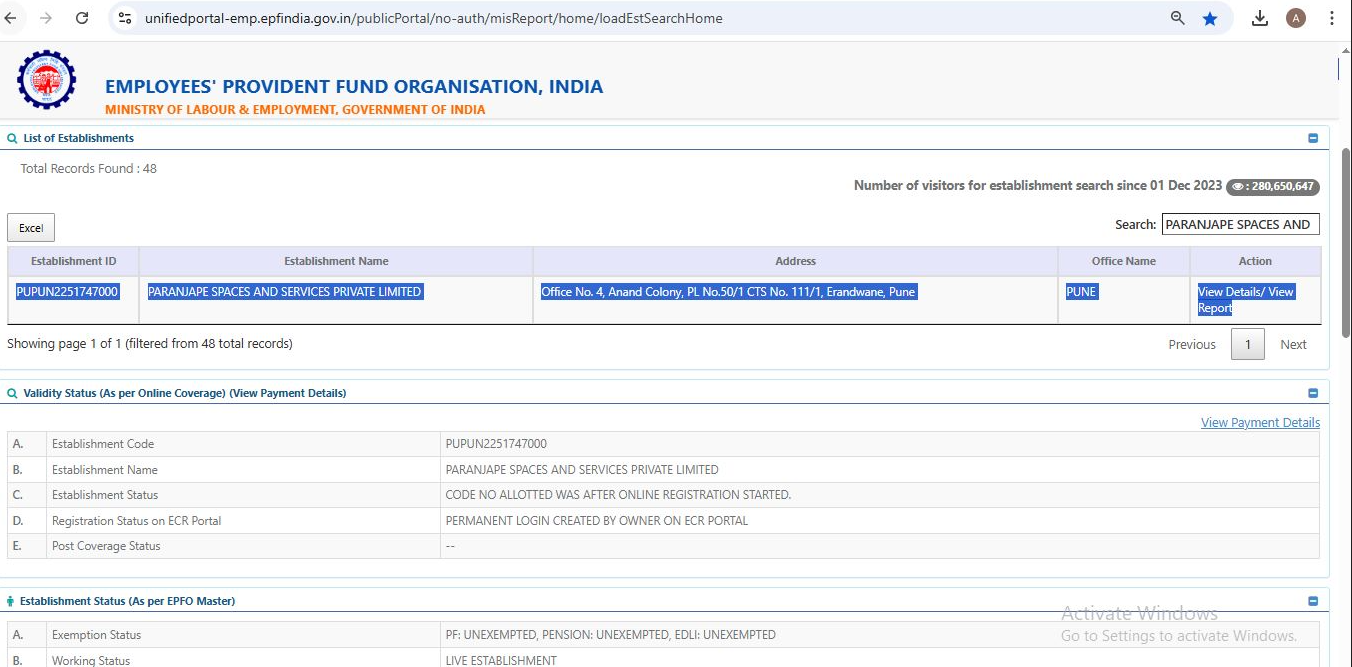
Task: Export the list with Excel button
Action: click(31, 228)
